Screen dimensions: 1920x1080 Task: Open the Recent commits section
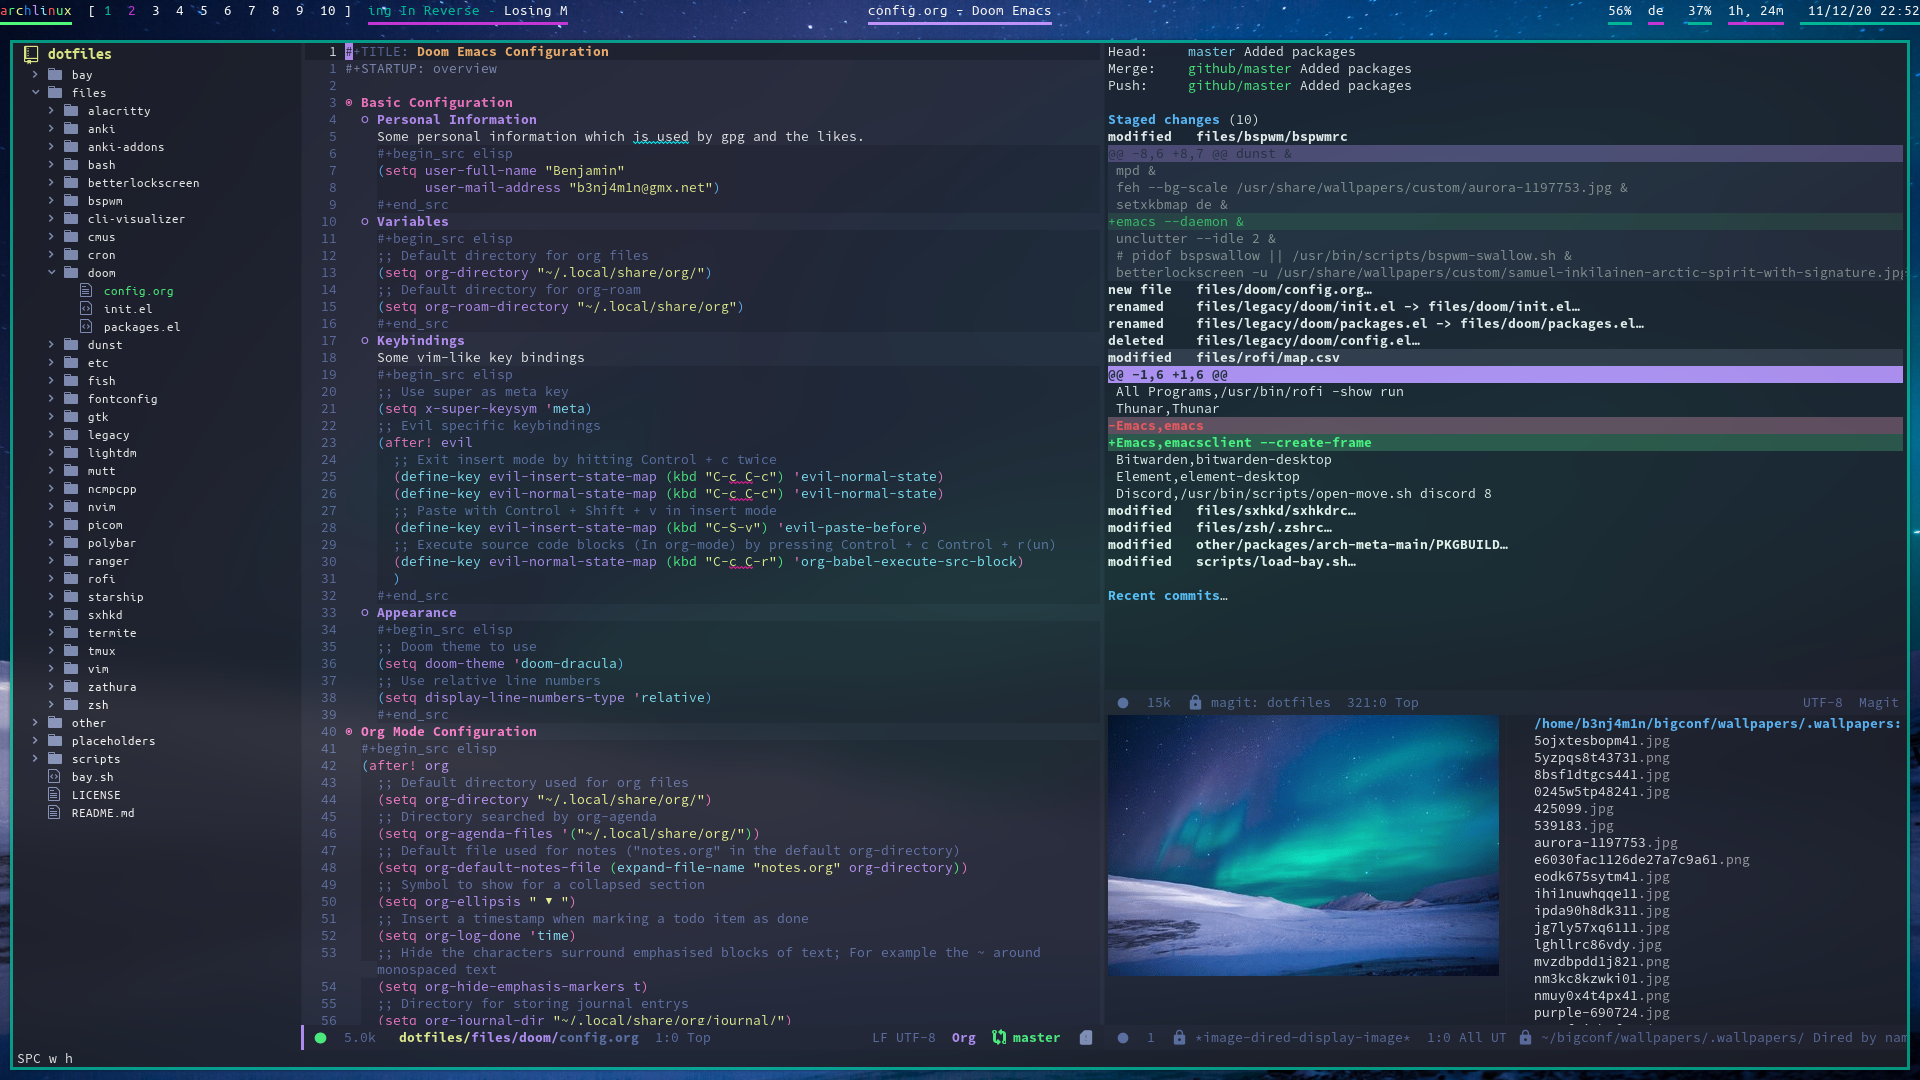tap(1166, 596)
